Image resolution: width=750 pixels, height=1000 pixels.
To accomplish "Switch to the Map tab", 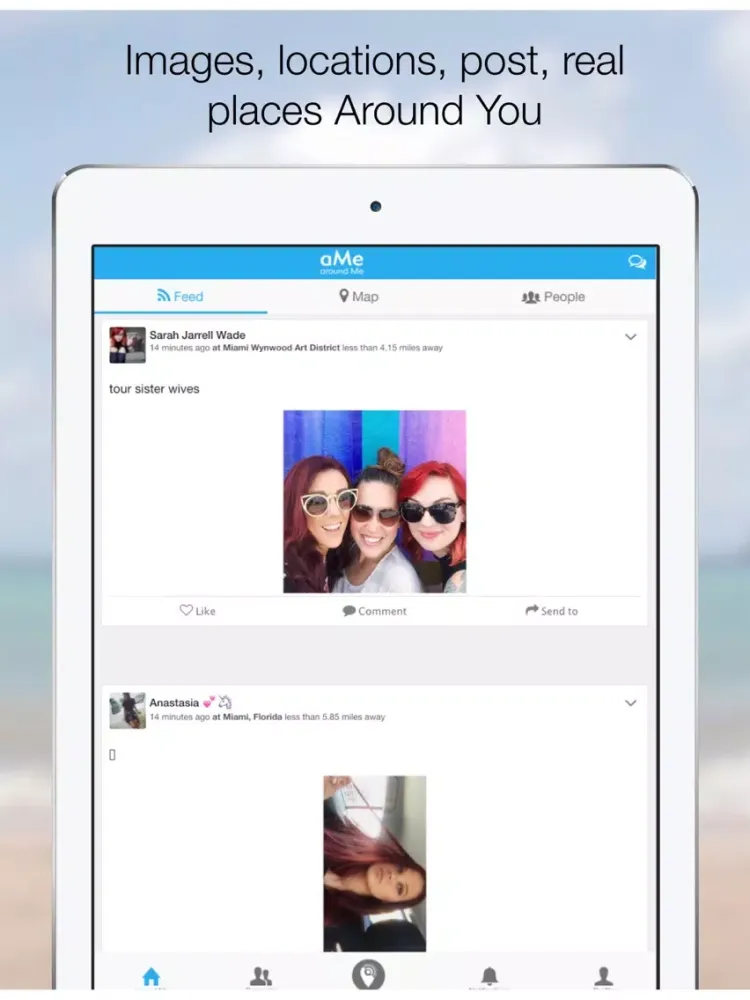I will 359,297.
